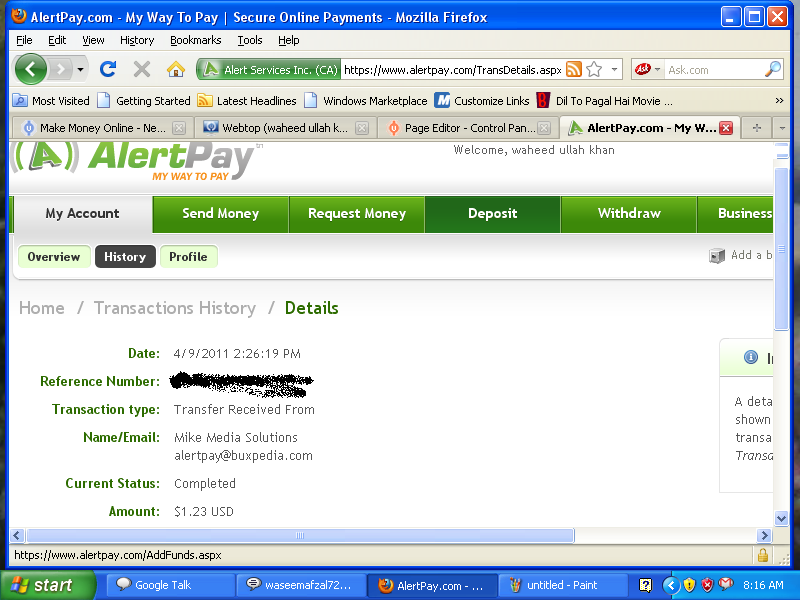Show more bookmarks with the chevron
This screenshot has width=800, height=600.
tap(779, 101)
